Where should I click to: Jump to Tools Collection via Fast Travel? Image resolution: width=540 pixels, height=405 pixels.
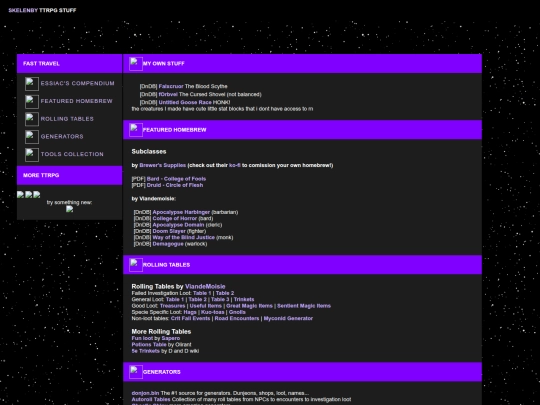point(72,154)
